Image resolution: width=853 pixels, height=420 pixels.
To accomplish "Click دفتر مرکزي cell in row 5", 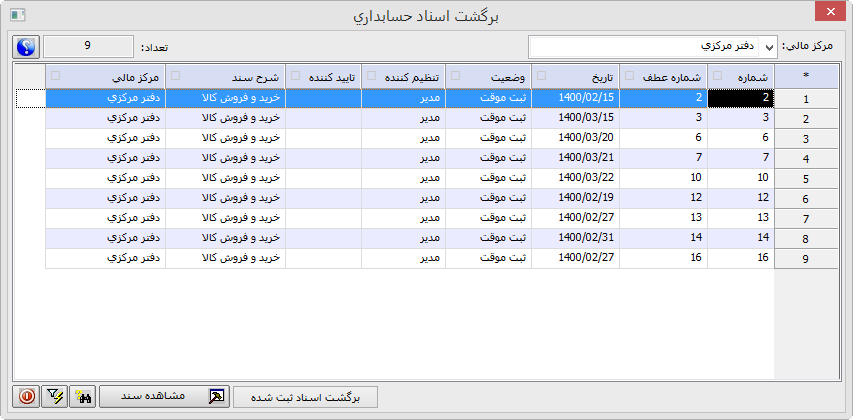I will click(106, 178).
